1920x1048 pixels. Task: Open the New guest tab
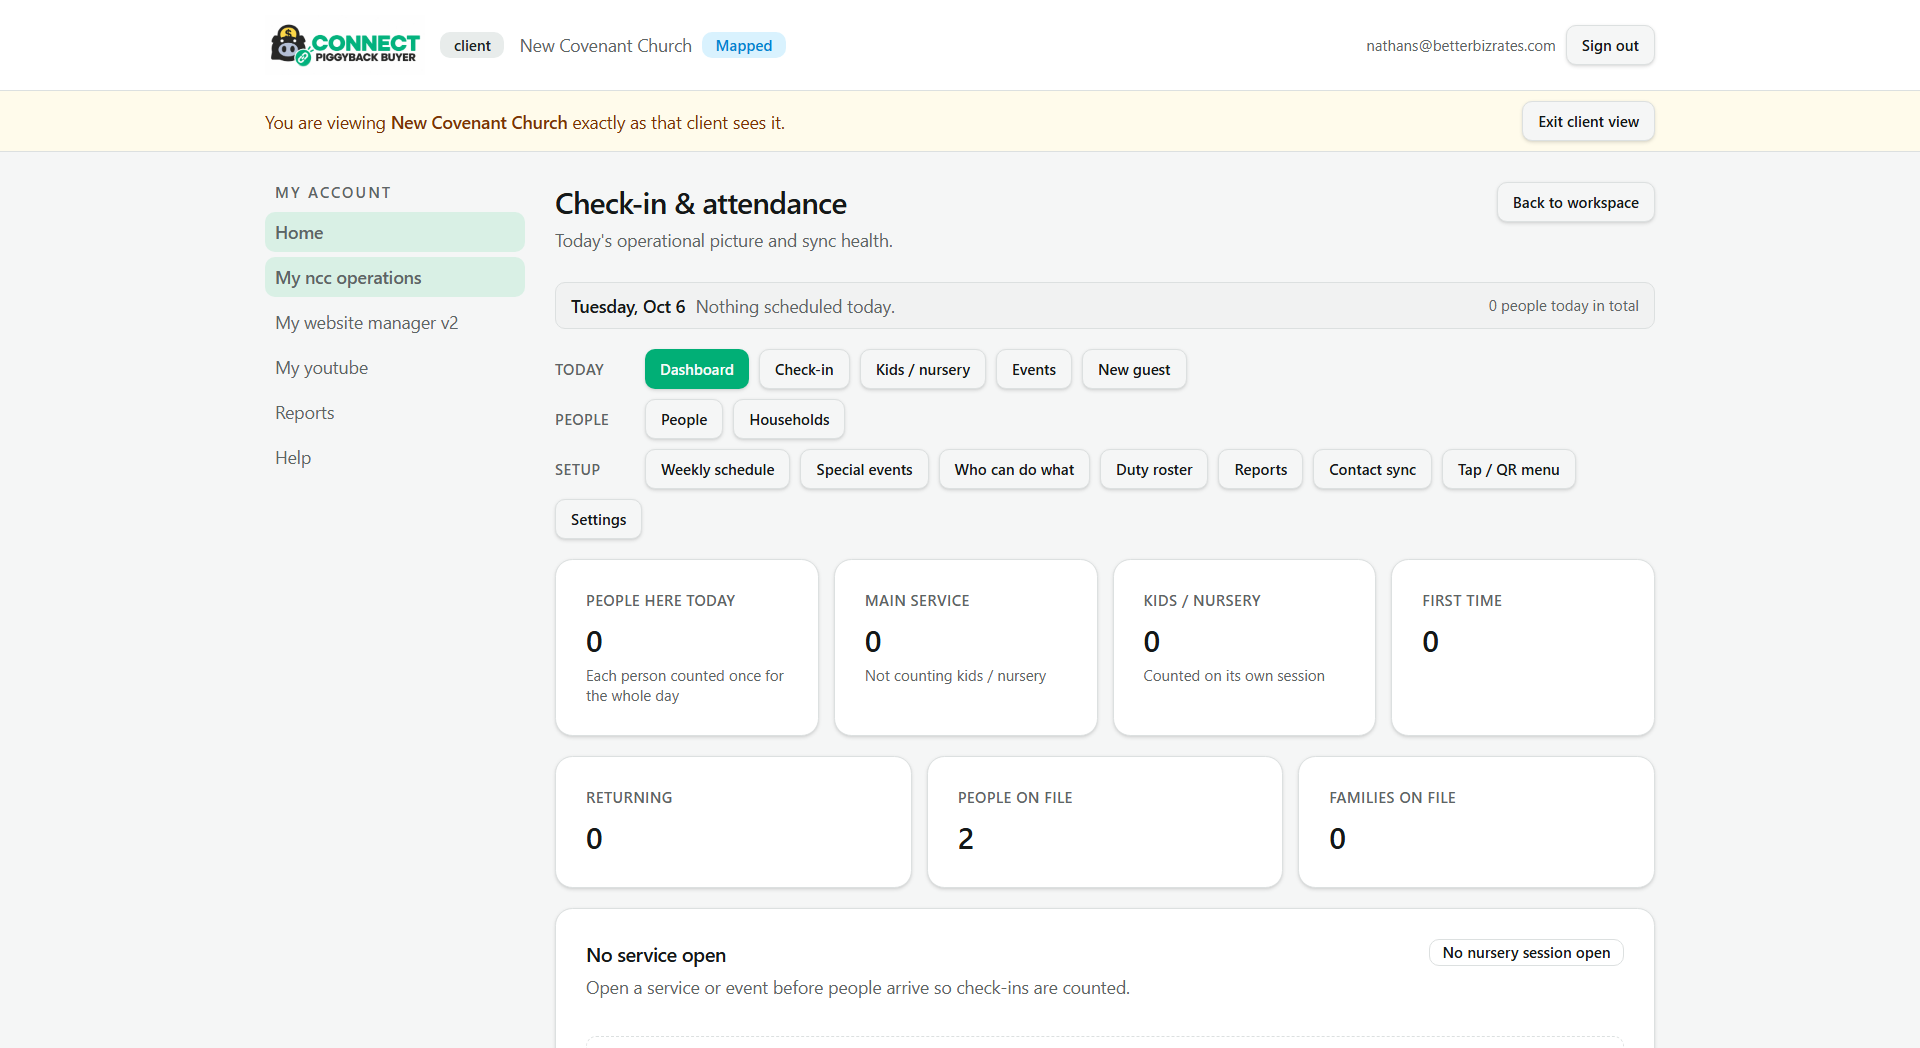(1134, 370)
